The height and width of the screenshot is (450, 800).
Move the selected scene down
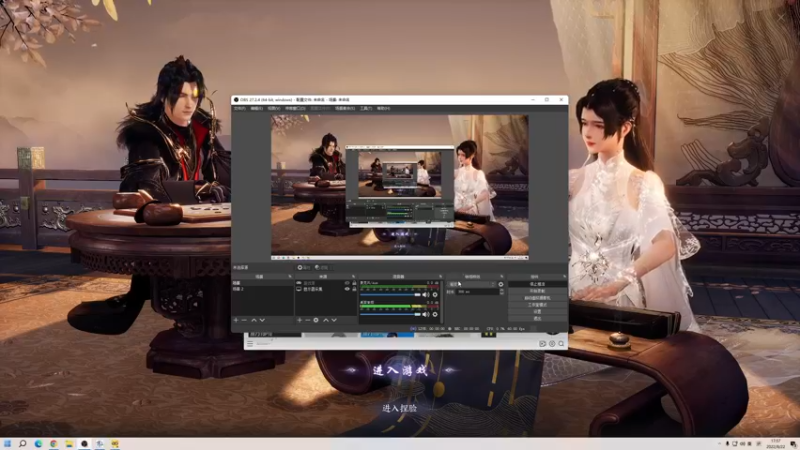click(262, 320)
